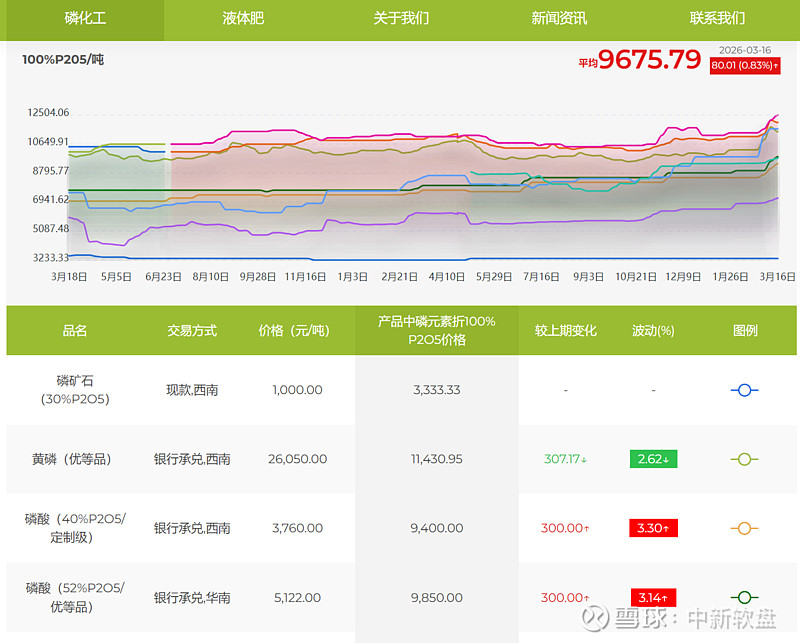The image size is (800, 643).
Task: Click the 6941.62 y-axis value
Action: pos(51,200)
